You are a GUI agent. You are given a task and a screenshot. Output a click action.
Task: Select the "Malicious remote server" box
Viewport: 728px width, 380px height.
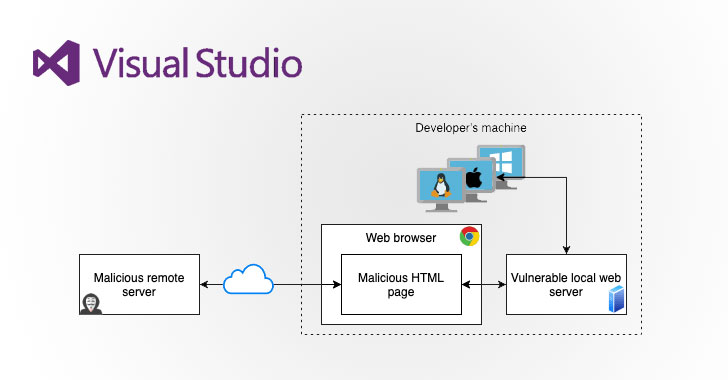(x=139, y=284)
